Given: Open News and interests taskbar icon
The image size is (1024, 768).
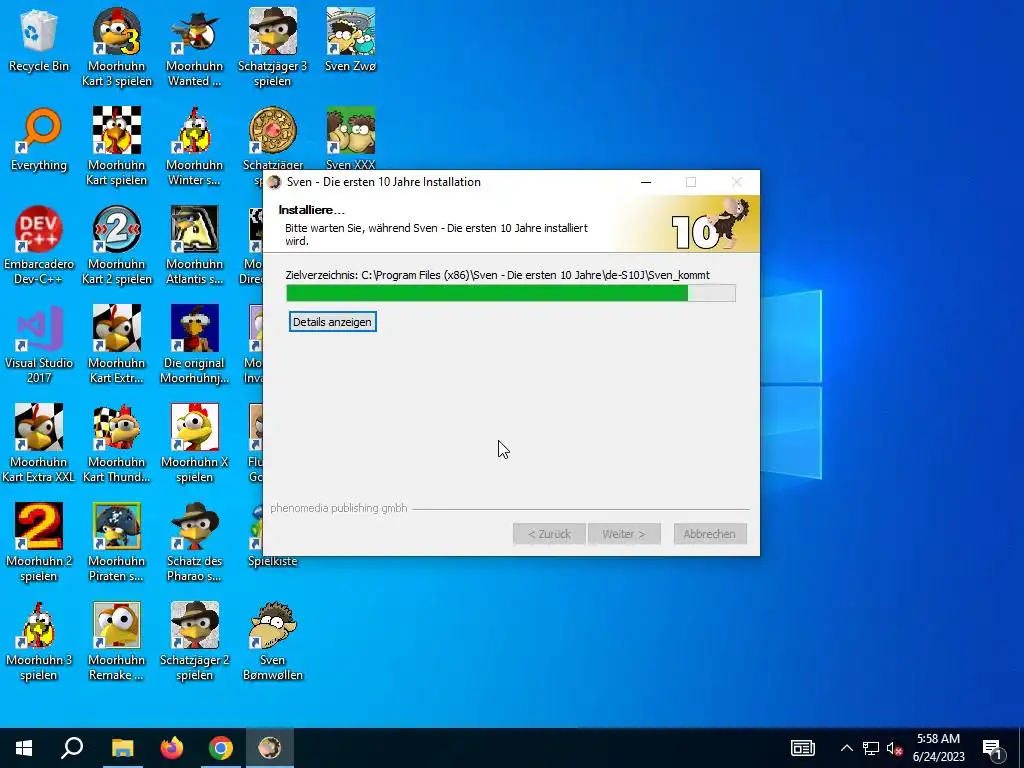Looking at the screenshot, I should [x=803, y=748].
